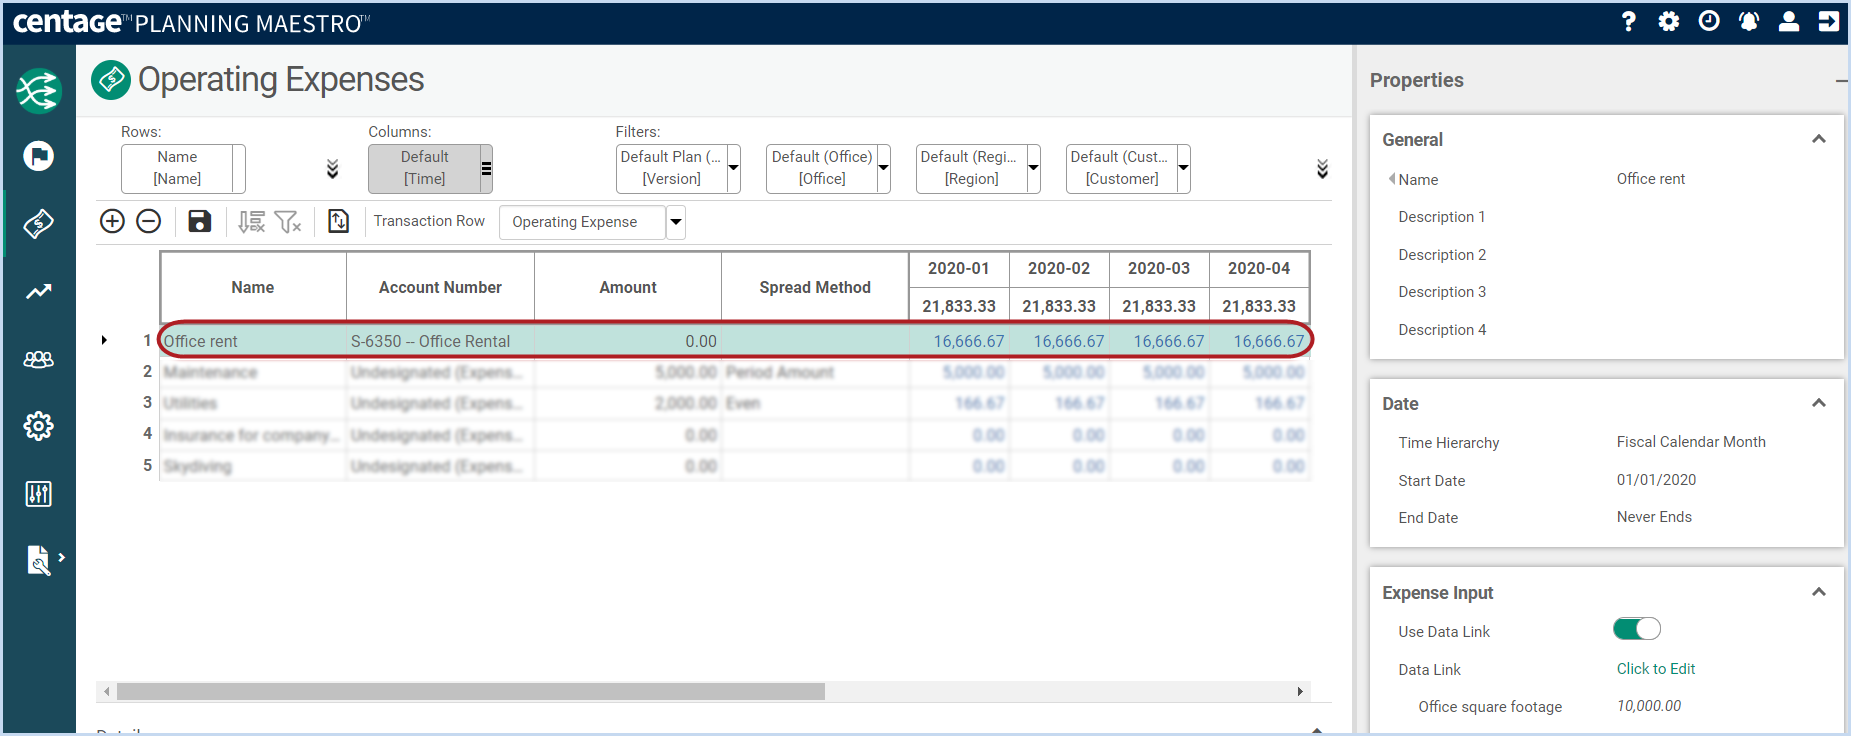The width and height of the screenshot is (1851, 736).
Task: Open the Default Plan version filter dropdown
Action: (x=734, y=168)
